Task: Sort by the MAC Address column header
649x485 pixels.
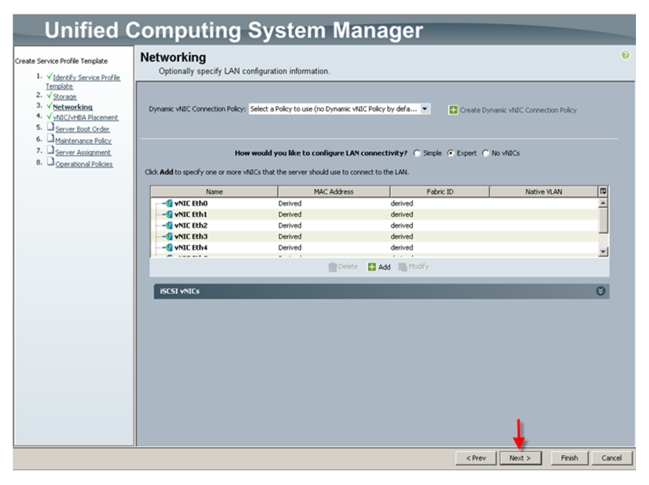Action: (334, 192)
